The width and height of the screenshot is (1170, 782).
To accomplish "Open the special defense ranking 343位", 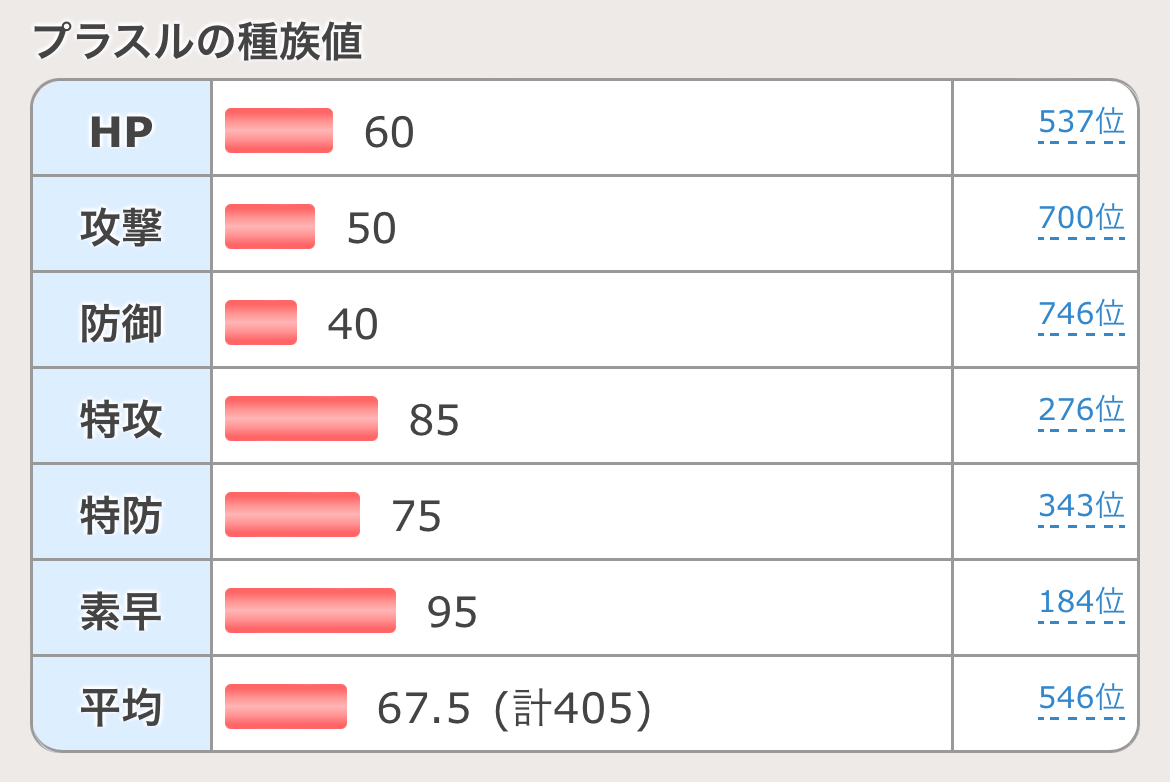I will coord(1081,506).
